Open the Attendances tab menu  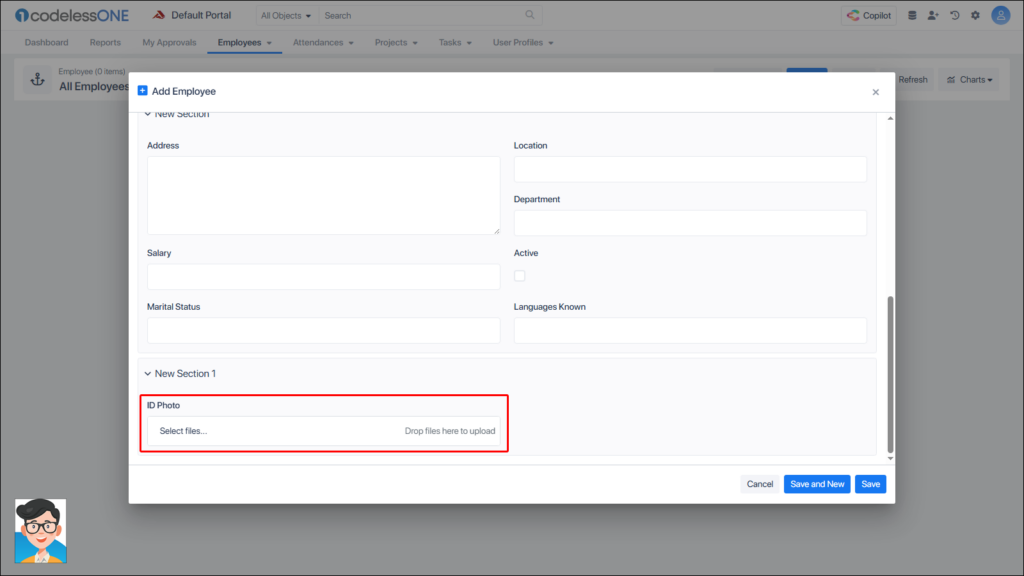[324, 43]
